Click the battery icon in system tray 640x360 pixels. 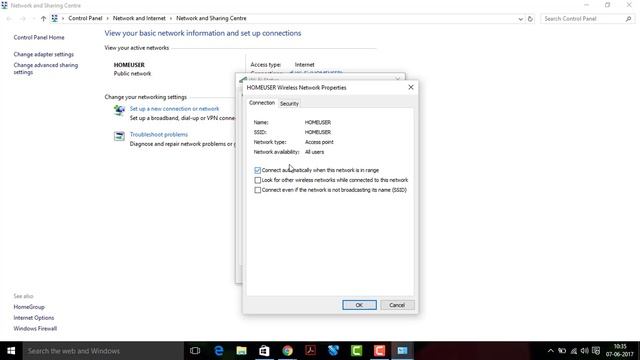click(x=562, y=351)
